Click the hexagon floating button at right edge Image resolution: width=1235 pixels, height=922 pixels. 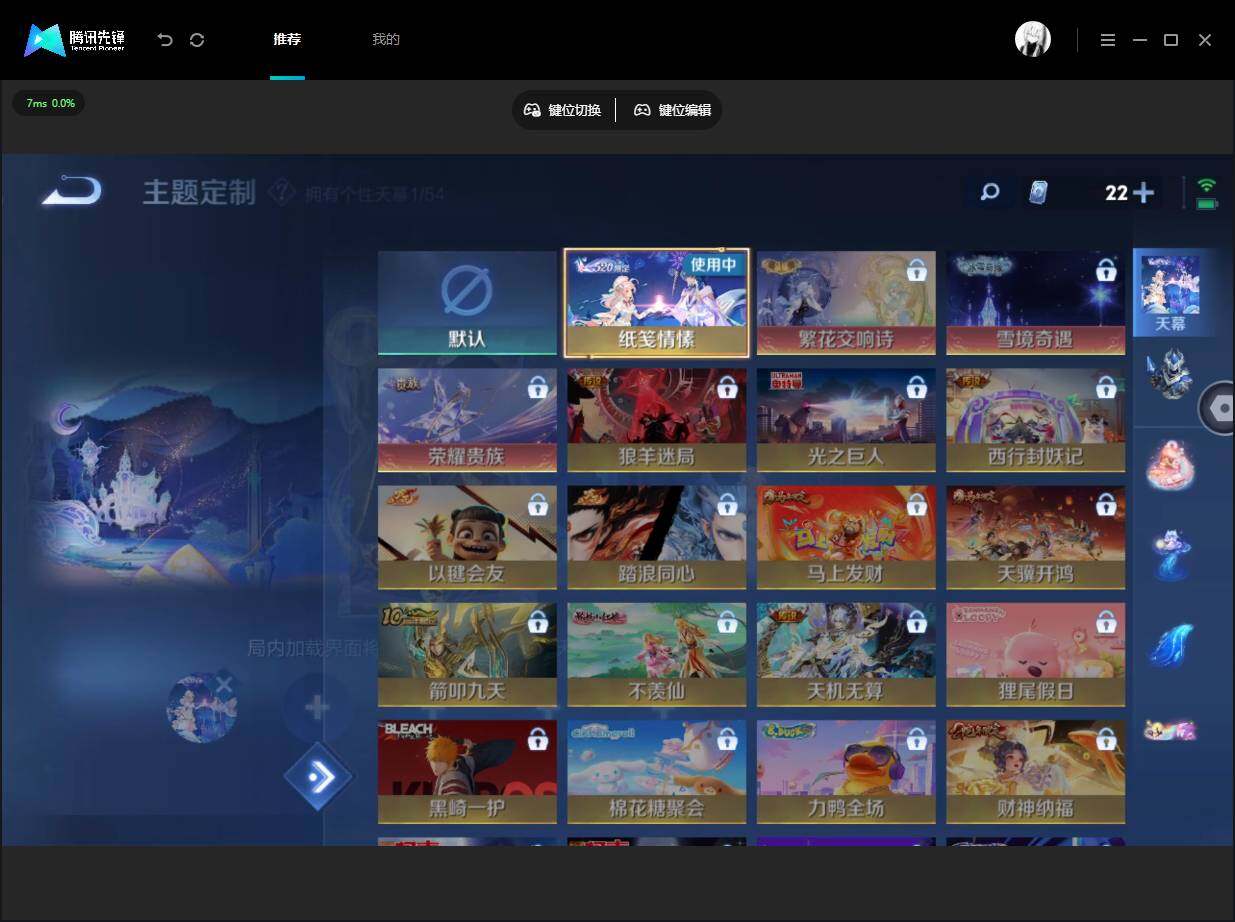[1217, 408]
